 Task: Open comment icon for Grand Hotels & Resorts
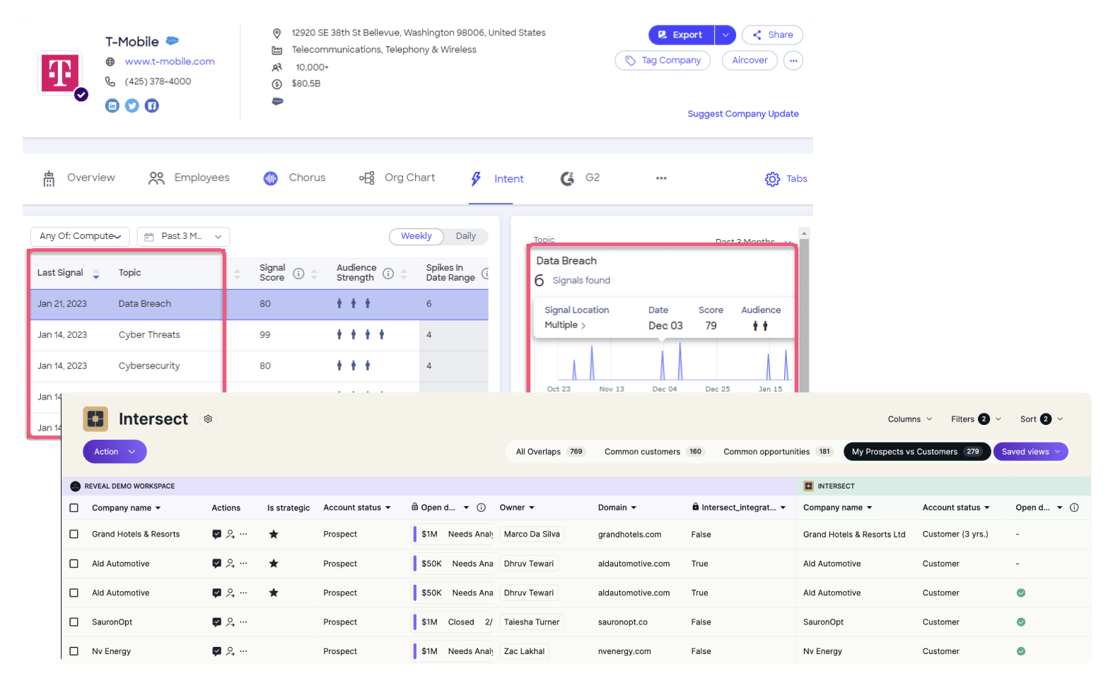[216, 534]
